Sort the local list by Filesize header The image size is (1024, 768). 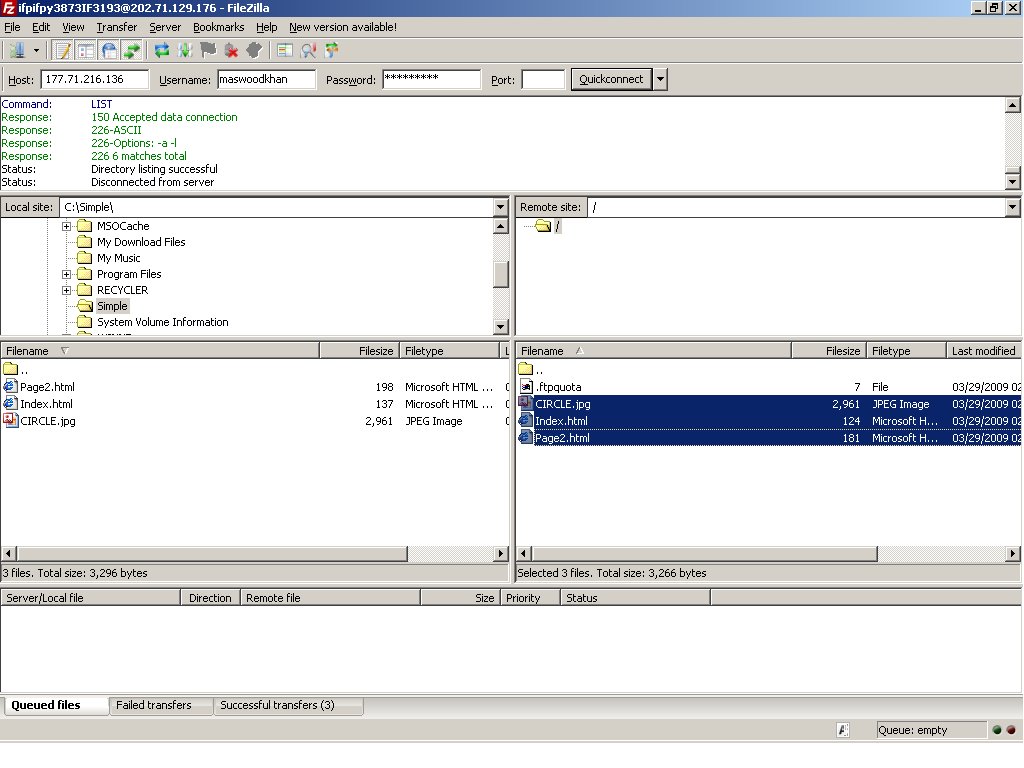click(x=359, y=351)
